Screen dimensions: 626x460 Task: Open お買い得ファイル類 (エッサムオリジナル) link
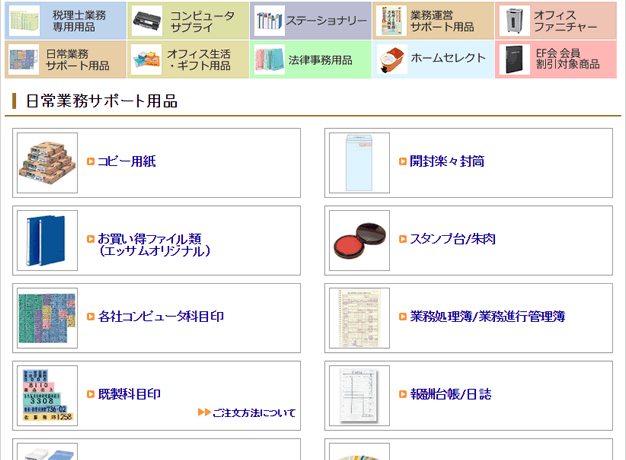(154, 245)
